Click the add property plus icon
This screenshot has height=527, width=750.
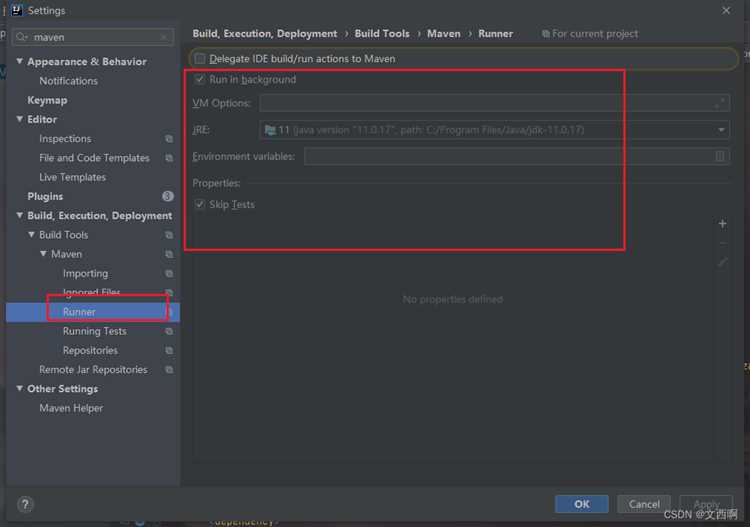[x=722, y=224]
